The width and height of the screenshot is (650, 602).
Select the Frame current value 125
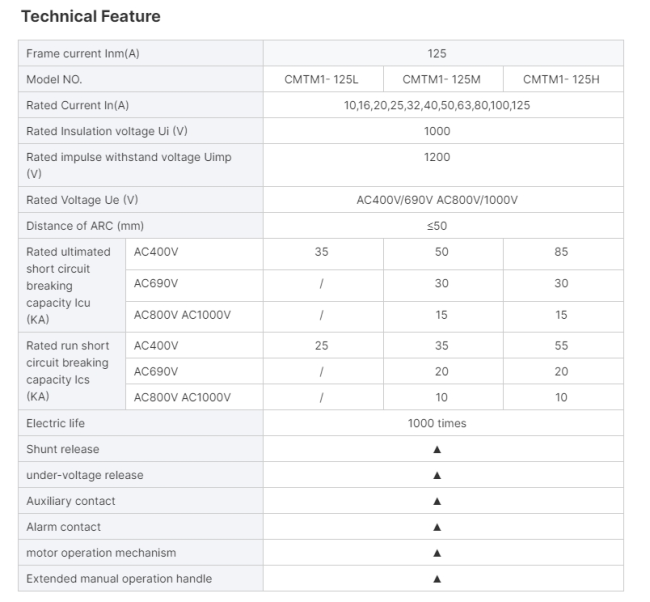point(437,53)
